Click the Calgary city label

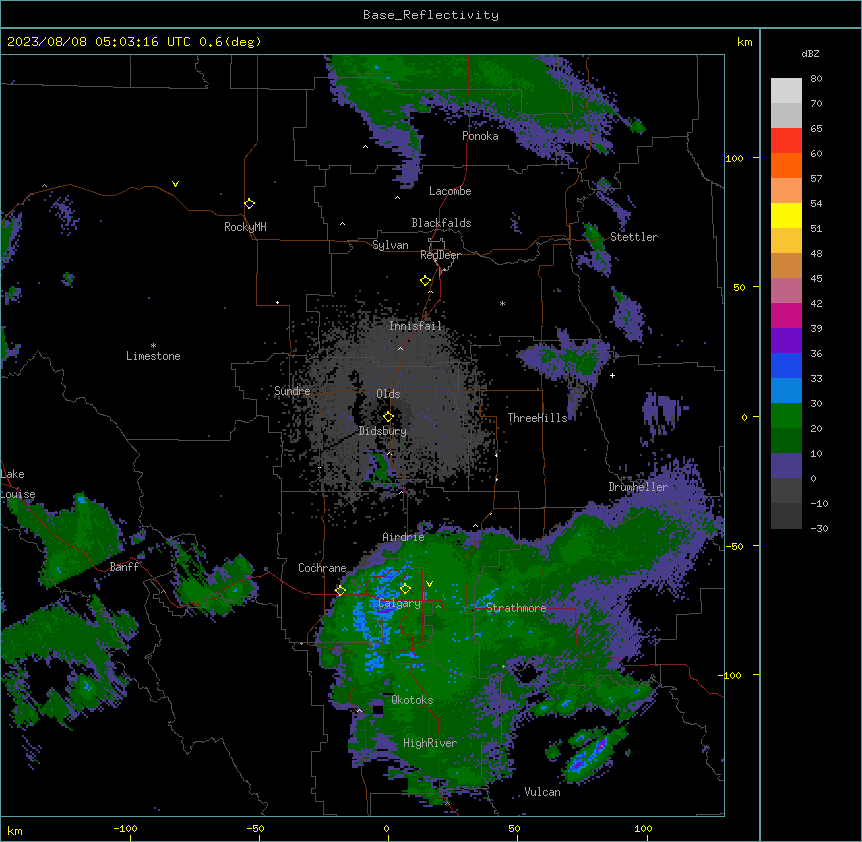tap(400, 603)
